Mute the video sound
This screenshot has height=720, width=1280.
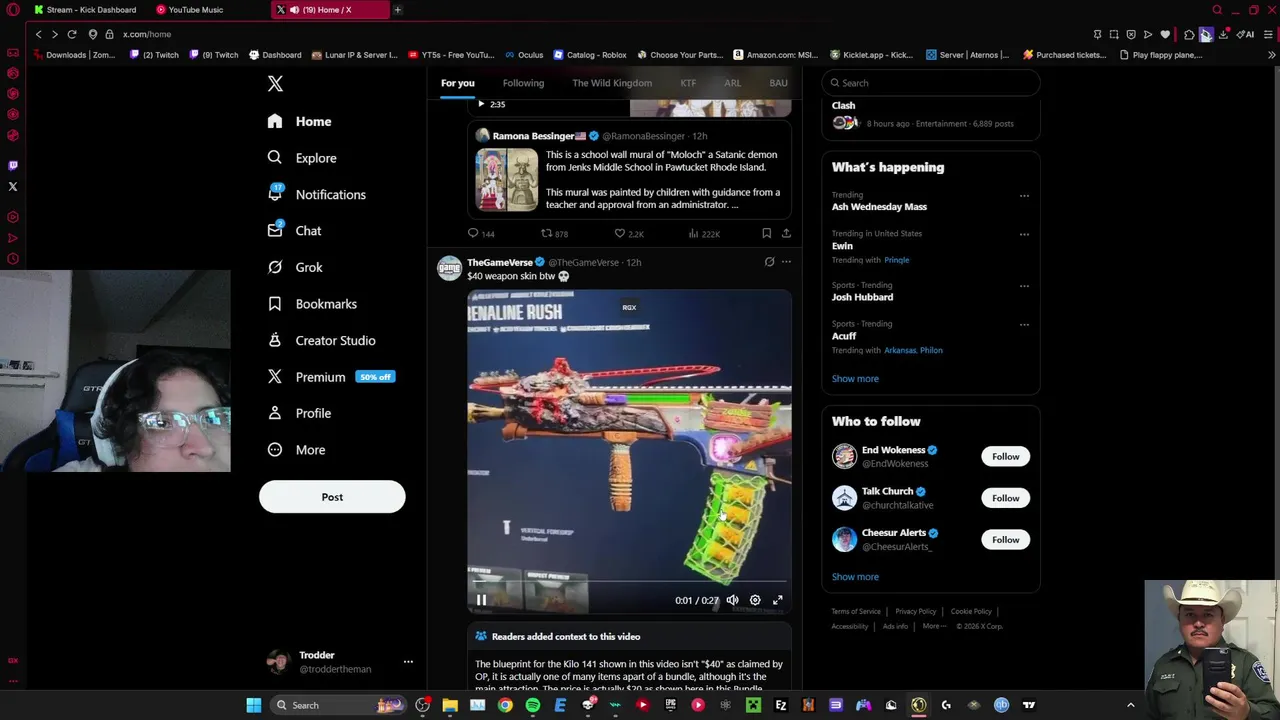pyautogui.click(x=733, y=600)
